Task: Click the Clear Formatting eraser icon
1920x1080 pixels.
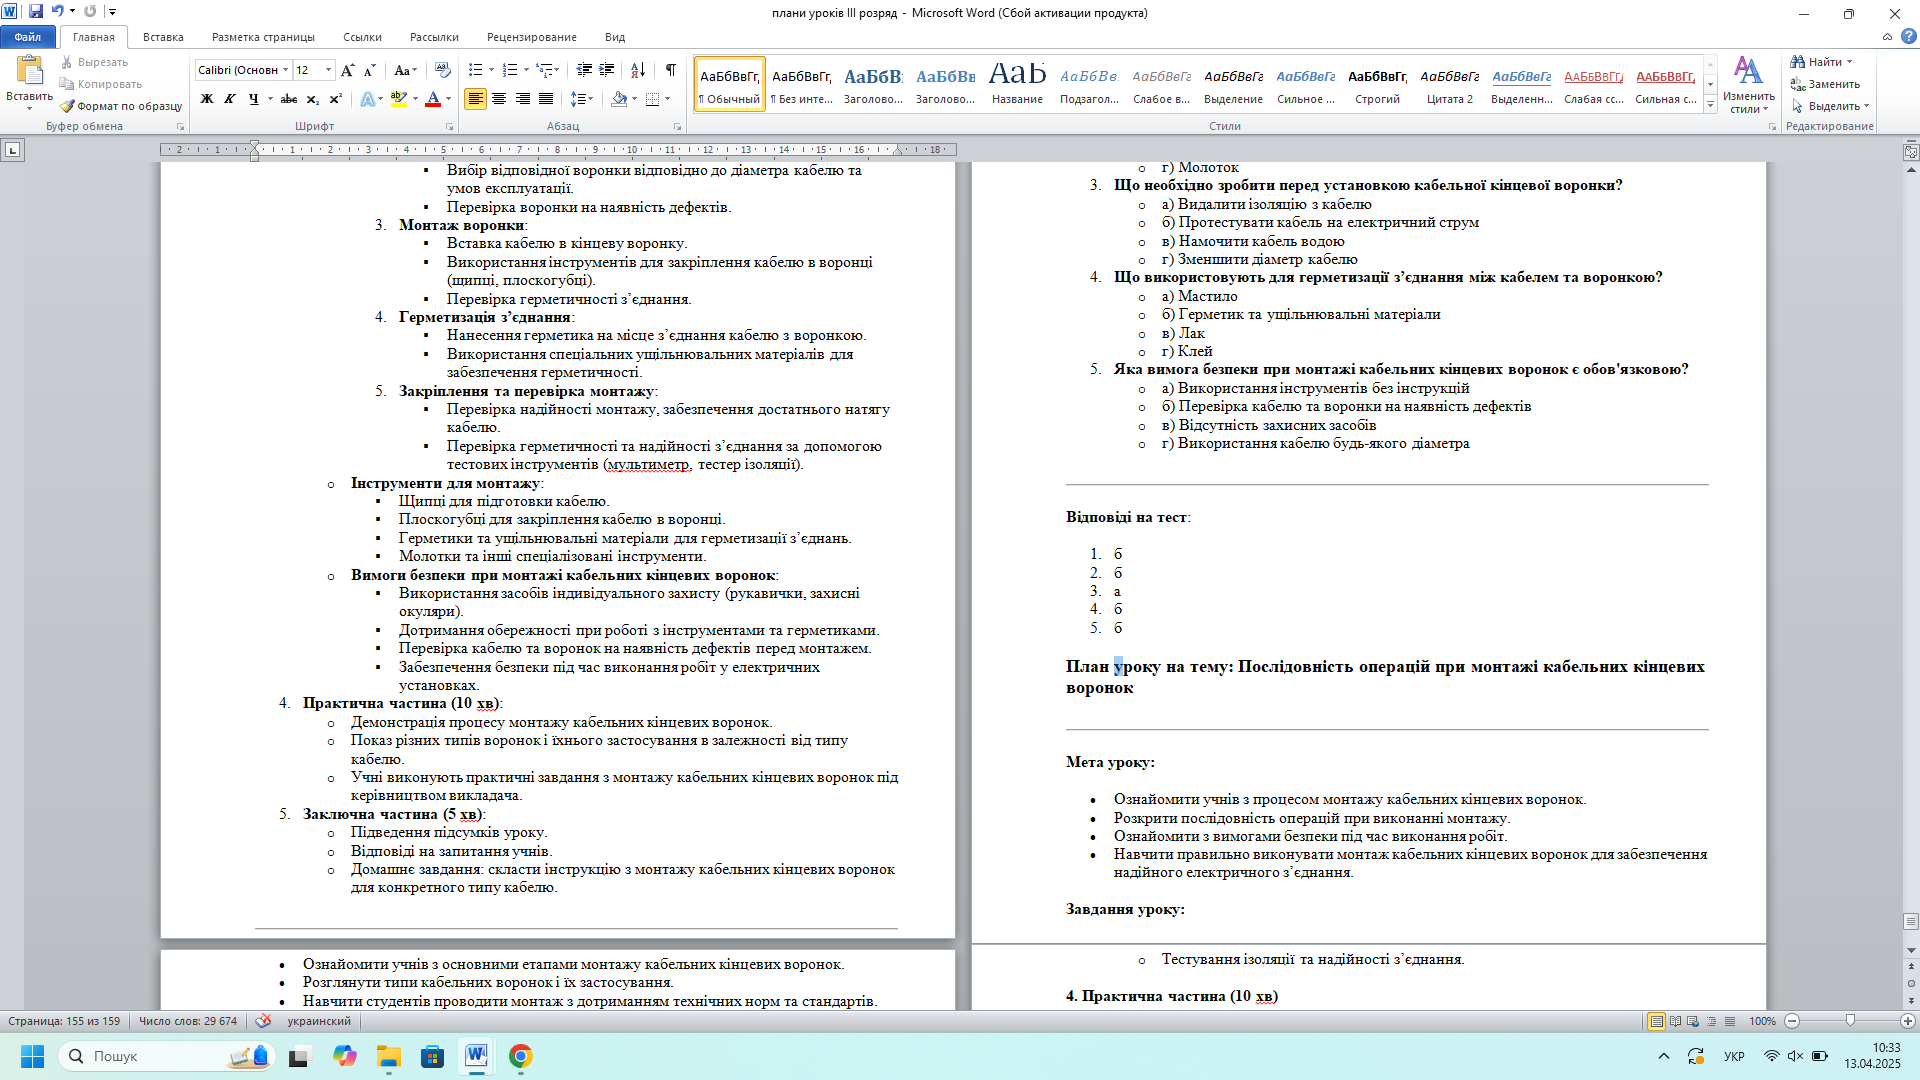Action: 443,70
